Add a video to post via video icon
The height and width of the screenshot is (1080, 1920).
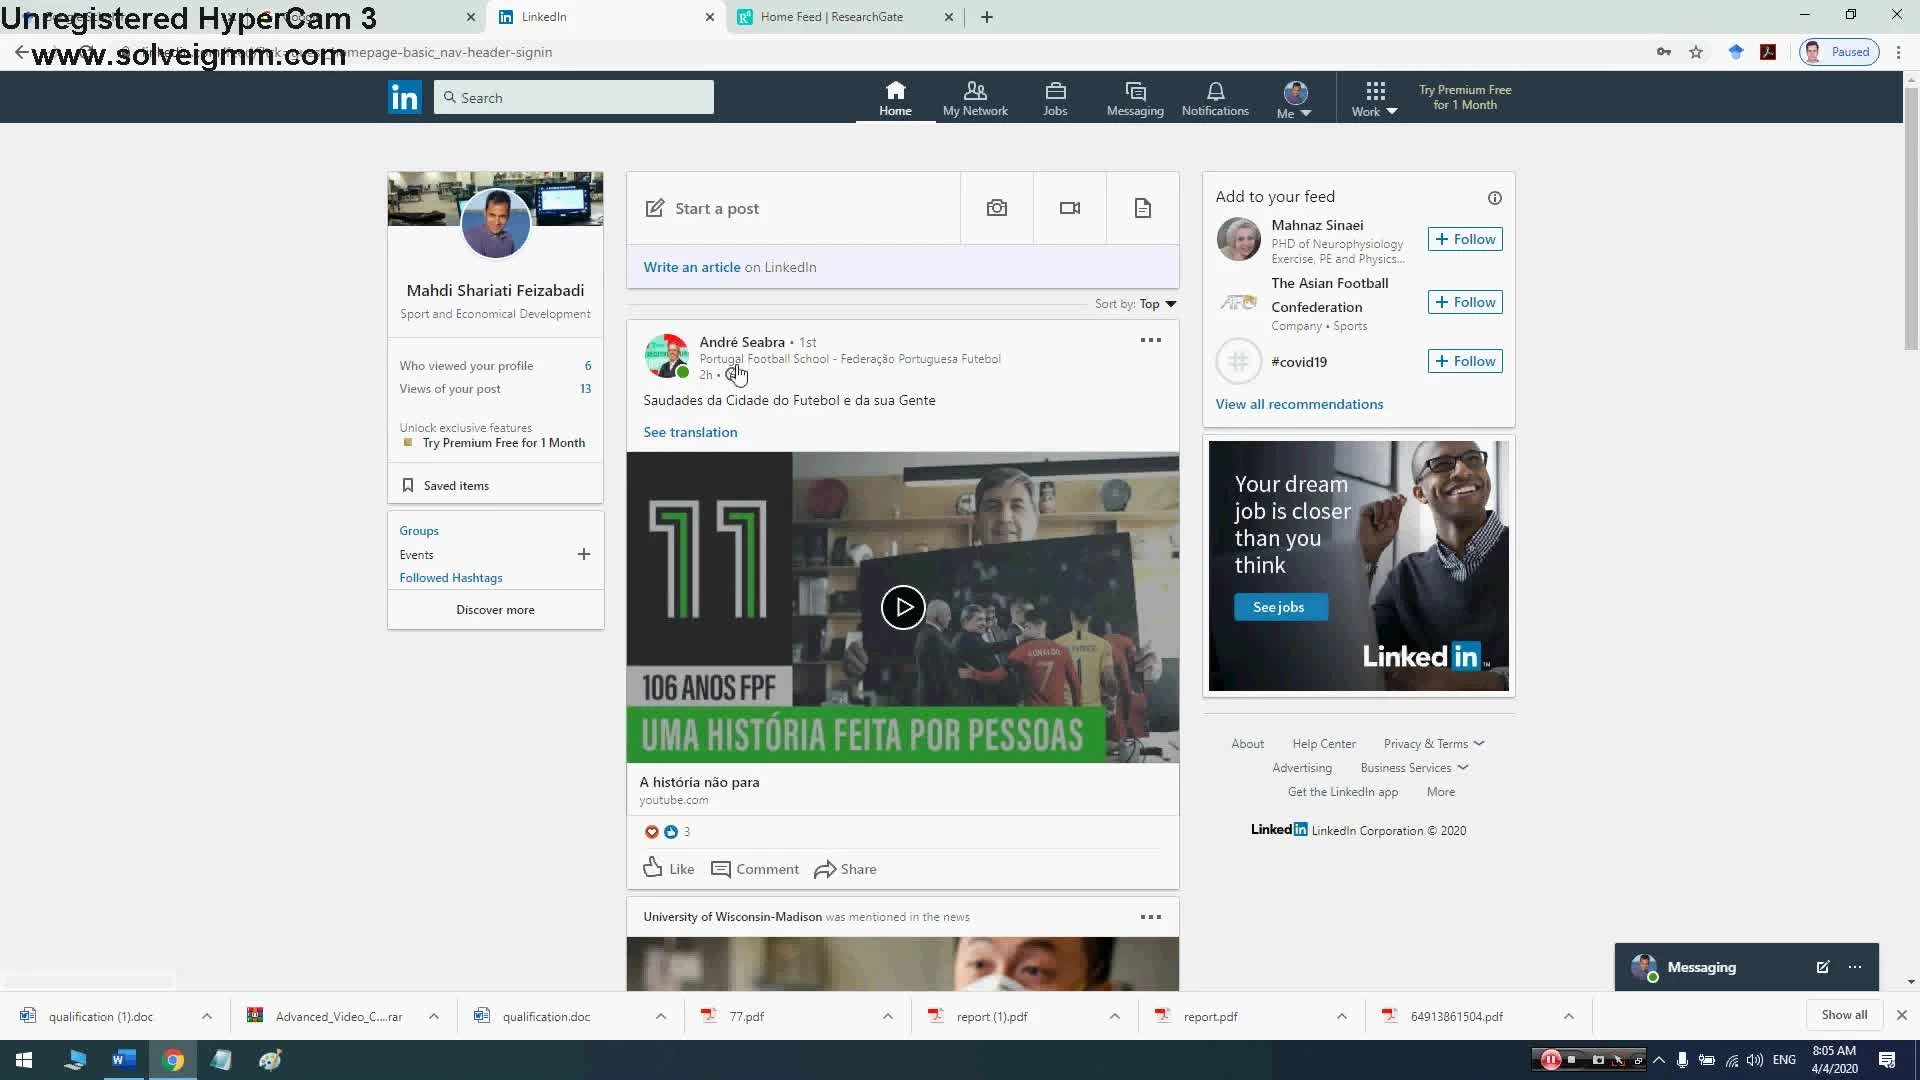[1070, 208]
